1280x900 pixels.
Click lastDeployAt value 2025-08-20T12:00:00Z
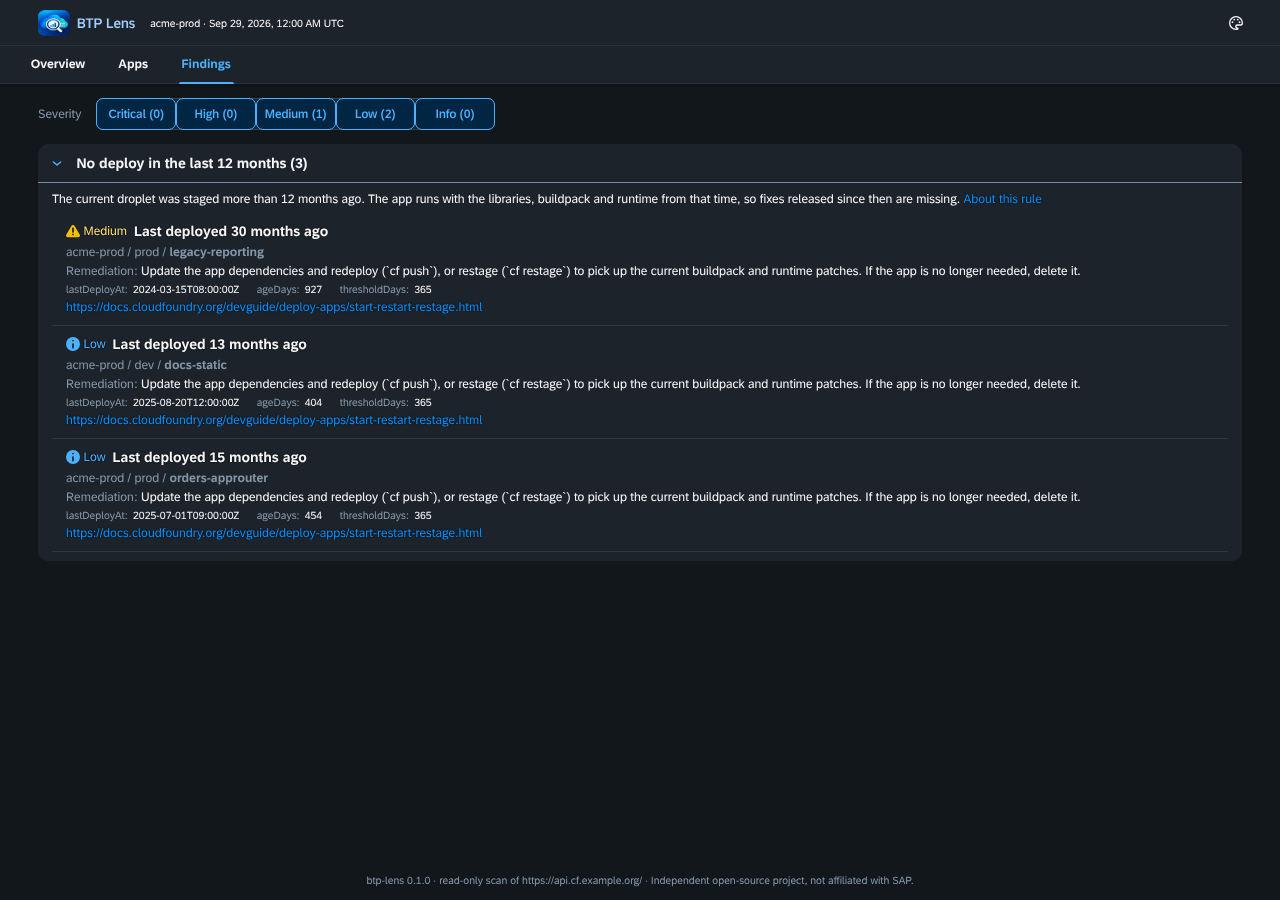(x=186, y=402)
